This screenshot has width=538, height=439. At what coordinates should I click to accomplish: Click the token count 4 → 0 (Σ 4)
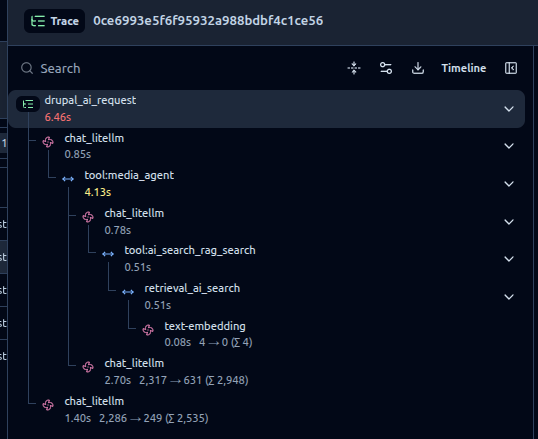tap(225, 343)
